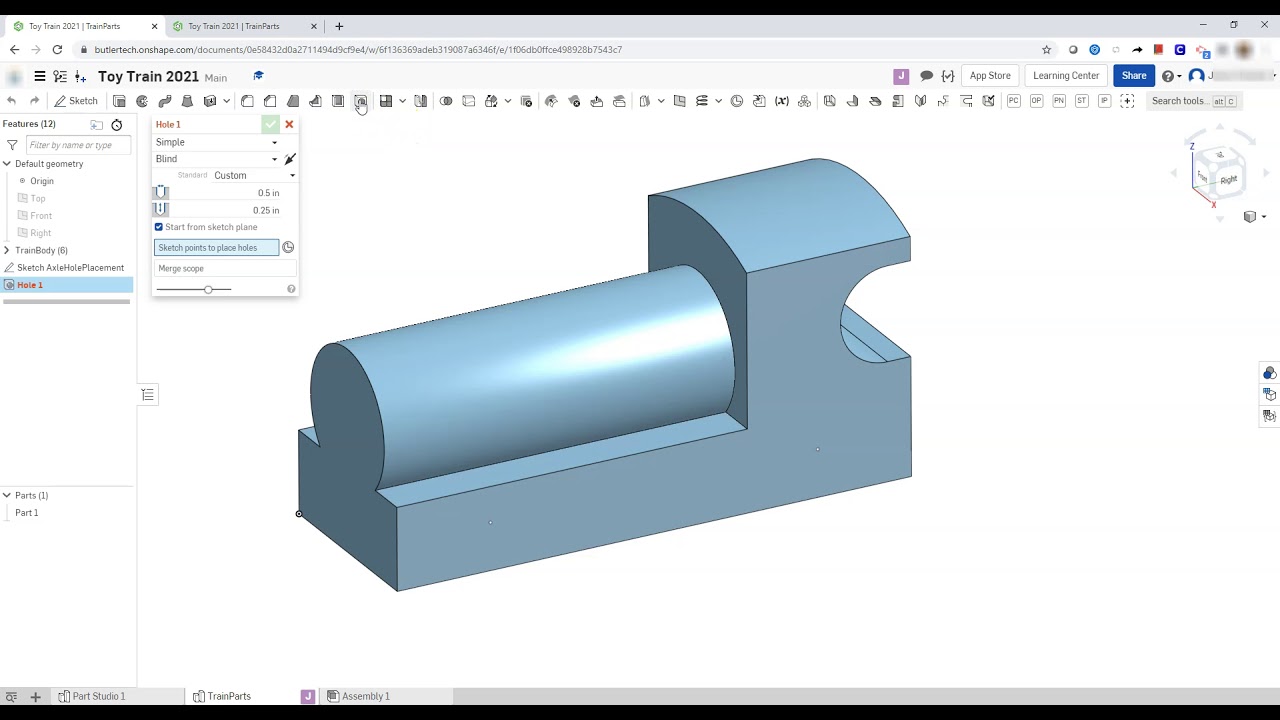
Task: Open the Learning Center
Action: click(x=1066, y=76)
